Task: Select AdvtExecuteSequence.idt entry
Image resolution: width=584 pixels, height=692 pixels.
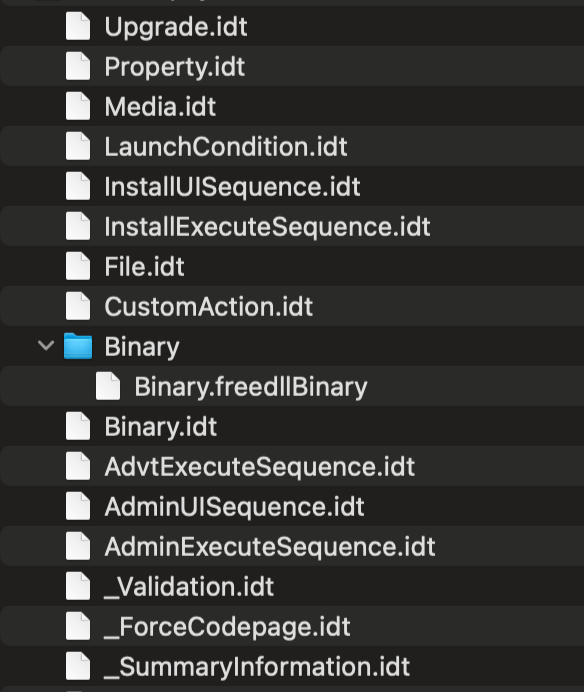Action: pos(260,467)
